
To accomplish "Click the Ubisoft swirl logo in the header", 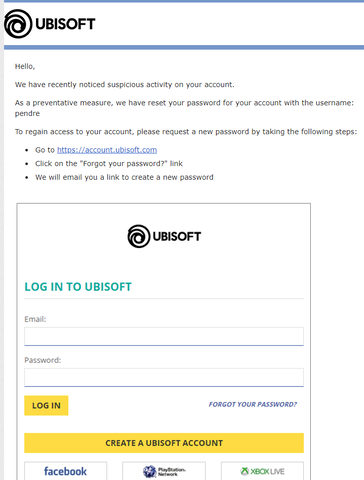I will (18, 24).
